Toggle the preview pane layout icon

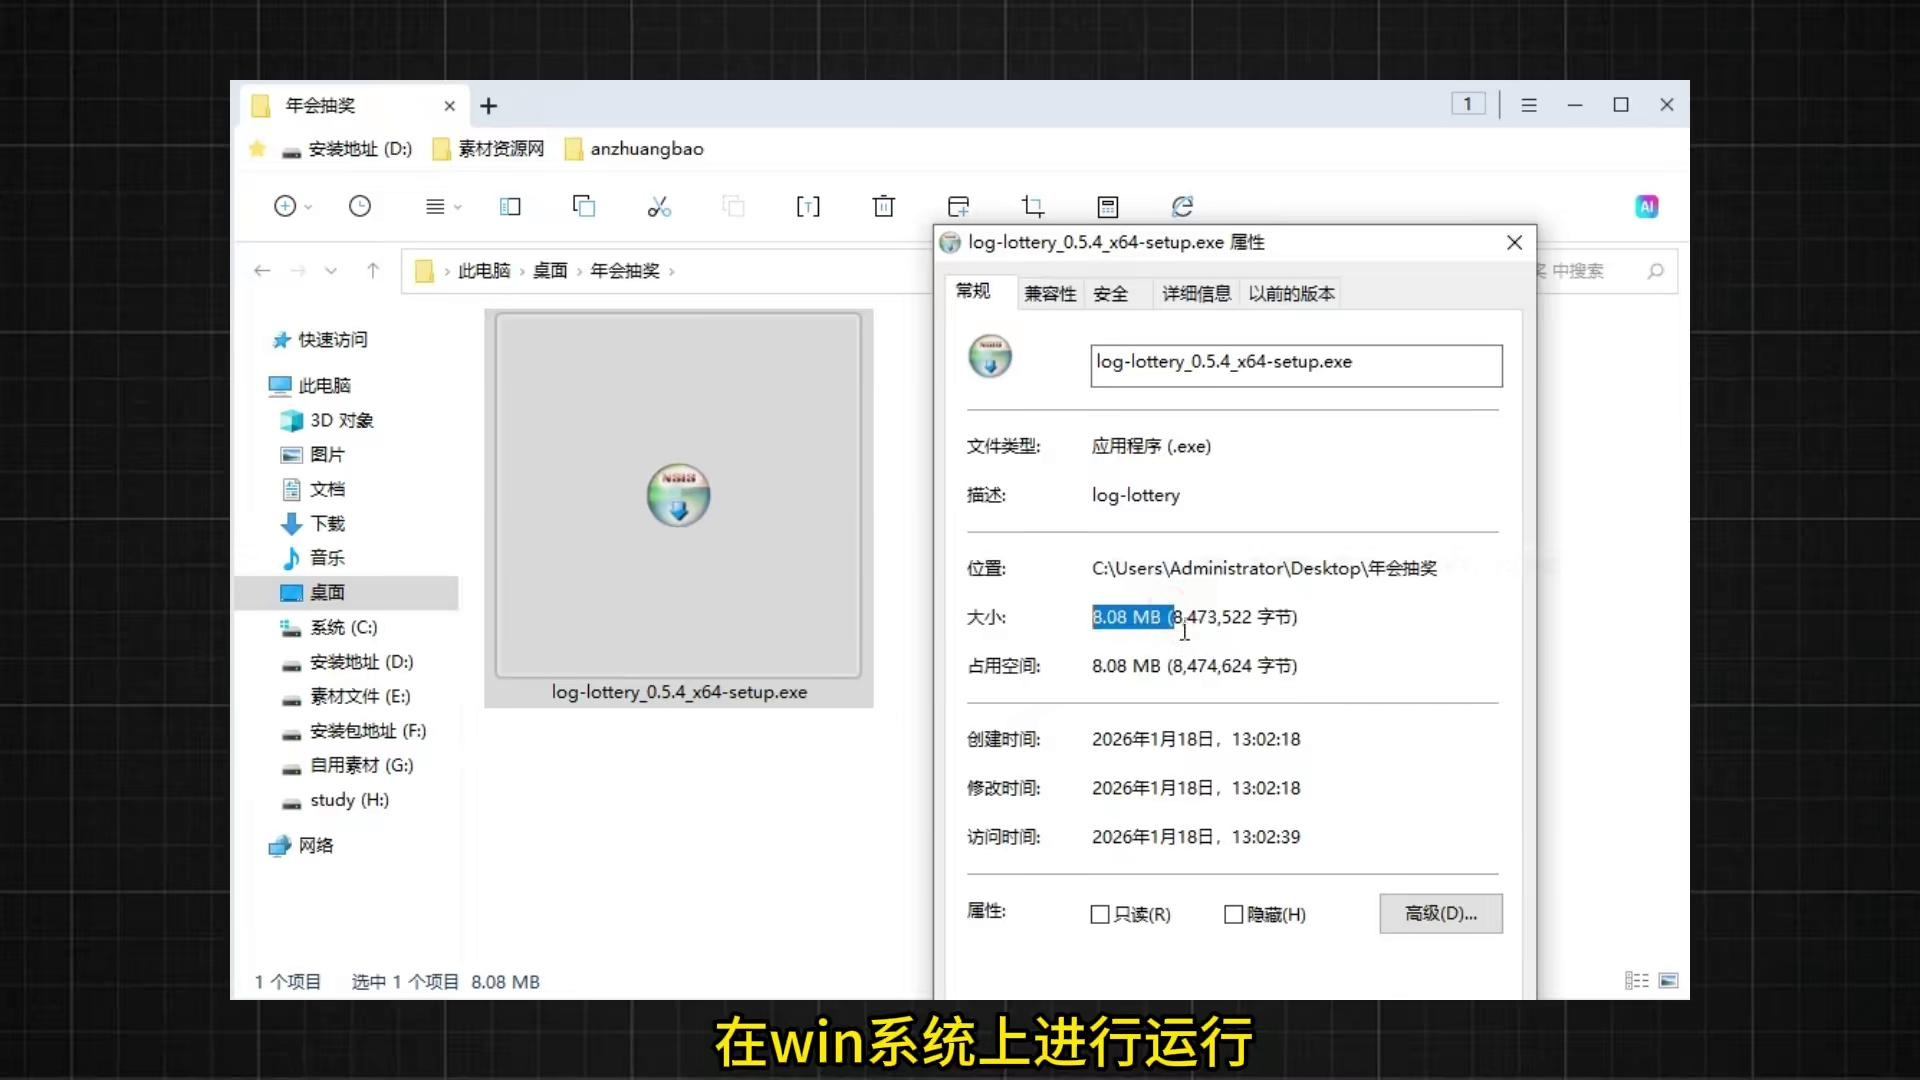pyautogui.click(x=510, y=206)
